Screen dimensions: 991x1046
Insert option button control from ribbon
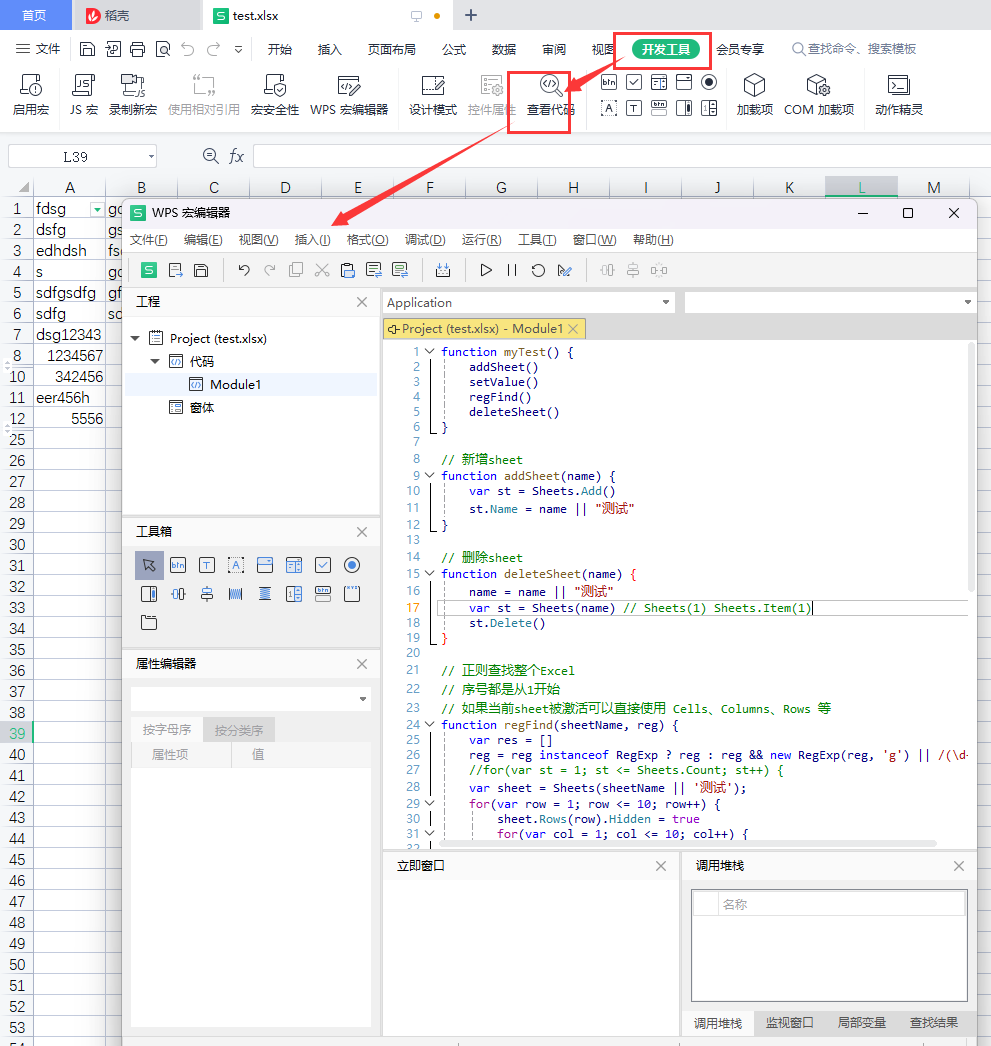710,82
